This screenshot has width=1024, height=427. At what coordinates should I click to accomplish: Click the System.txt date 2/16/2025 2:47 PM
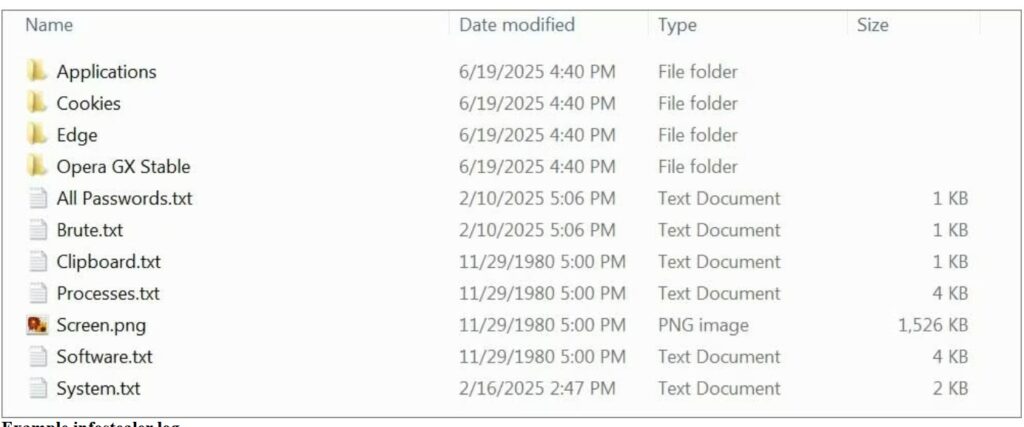point(537,389)
